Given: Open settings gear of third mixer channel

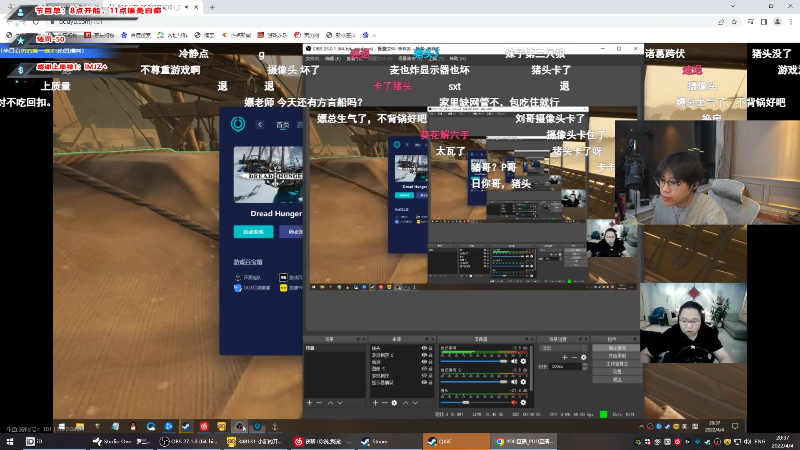Looking at the screenshot, I should [523, 403].
